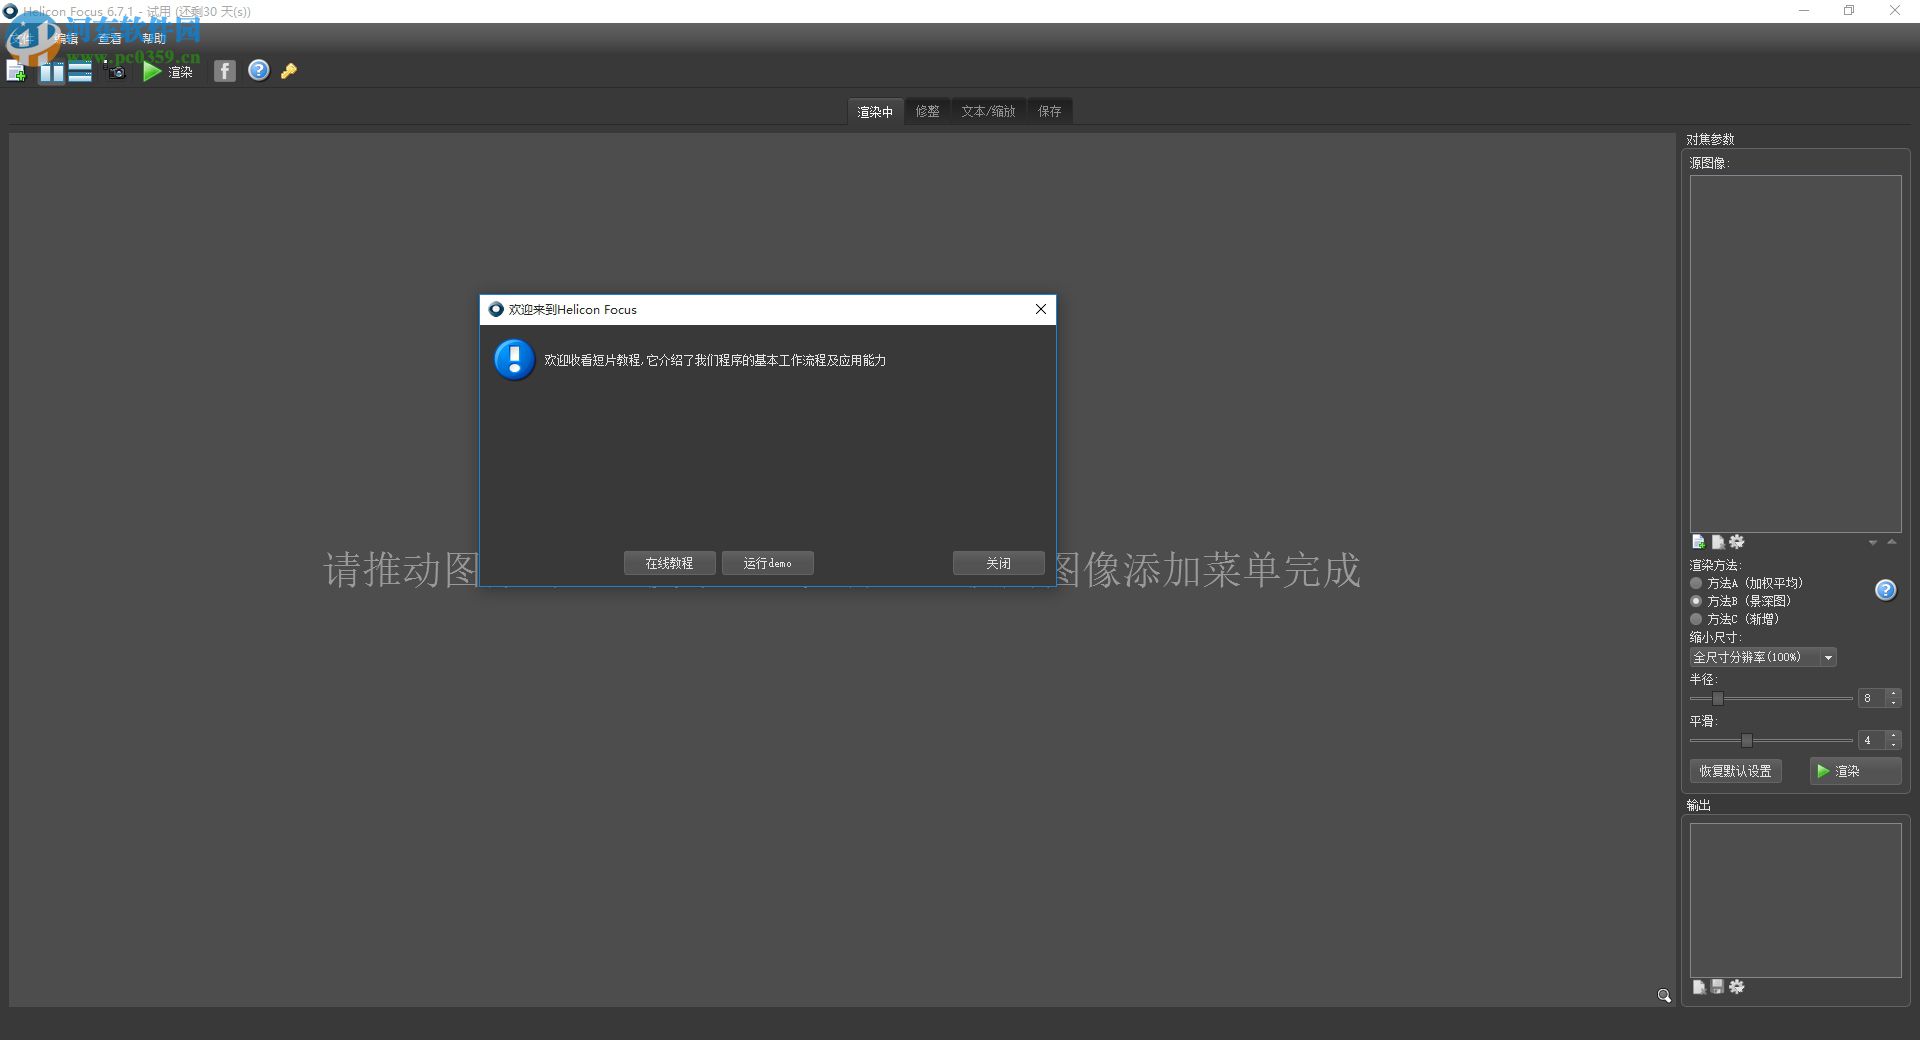The height and width of the screenshot is (1040, 1920).
Task: Open the Facebook toolbar icon
Action: click(225, 71)
